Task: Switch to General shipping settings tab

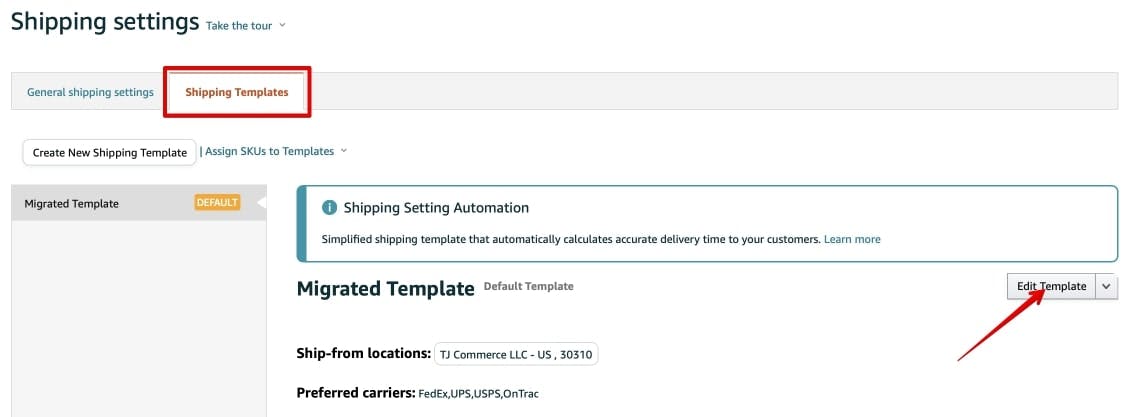Action: pyautogui.click(x=90, y=92)
